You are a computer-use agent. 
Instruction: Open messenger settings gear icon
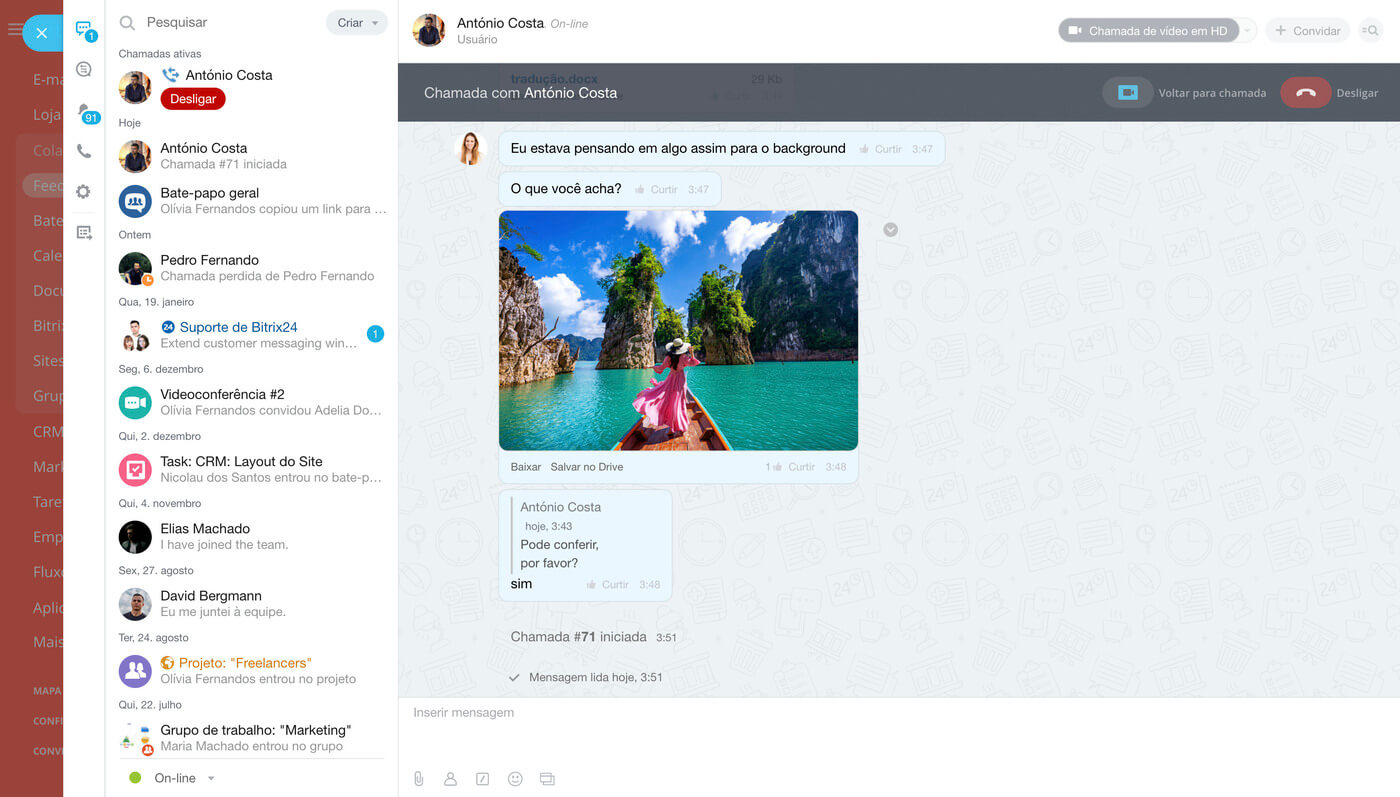(84, 192)
